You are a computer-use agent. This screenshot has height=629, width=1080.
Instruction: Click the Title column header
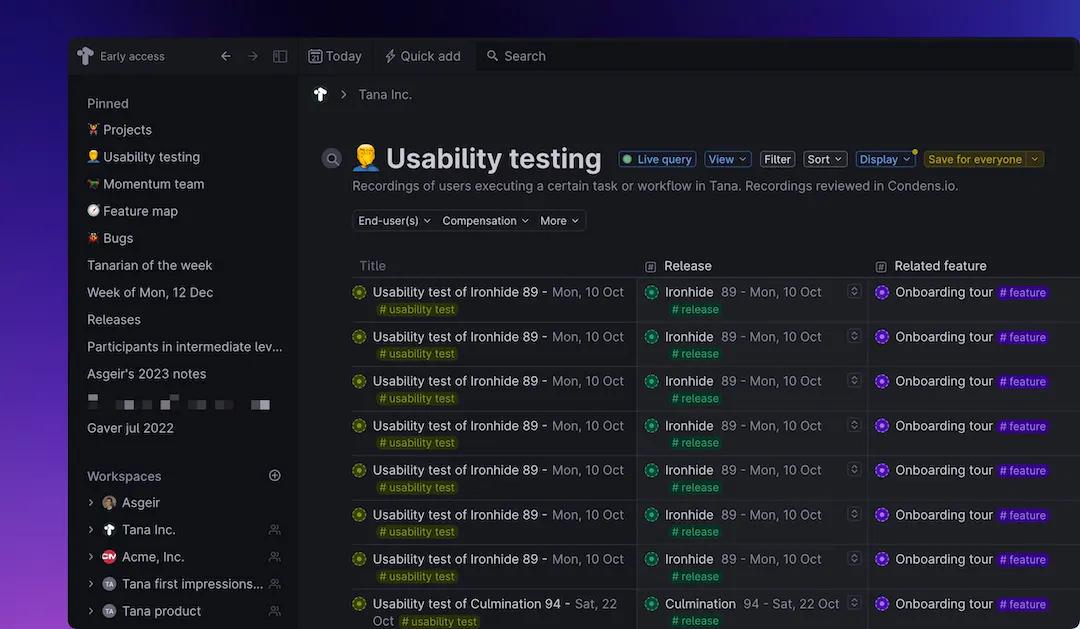tap(373, 266)
